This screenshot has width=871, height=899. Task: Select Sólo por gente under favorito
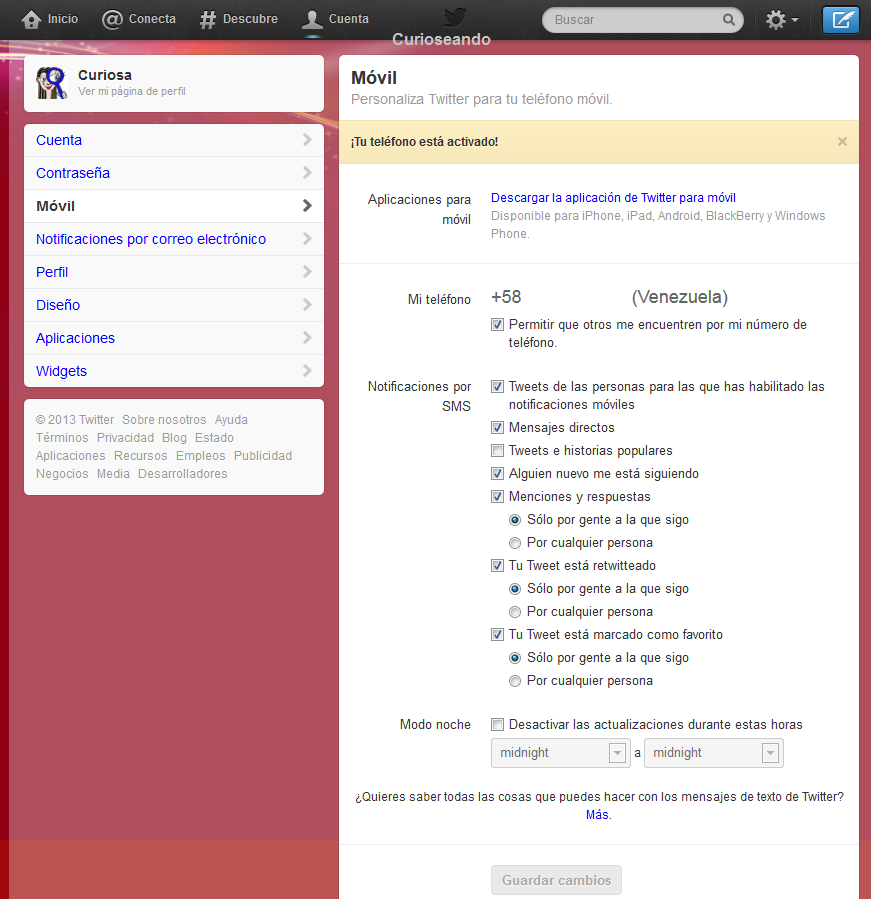tap(515, 658)
